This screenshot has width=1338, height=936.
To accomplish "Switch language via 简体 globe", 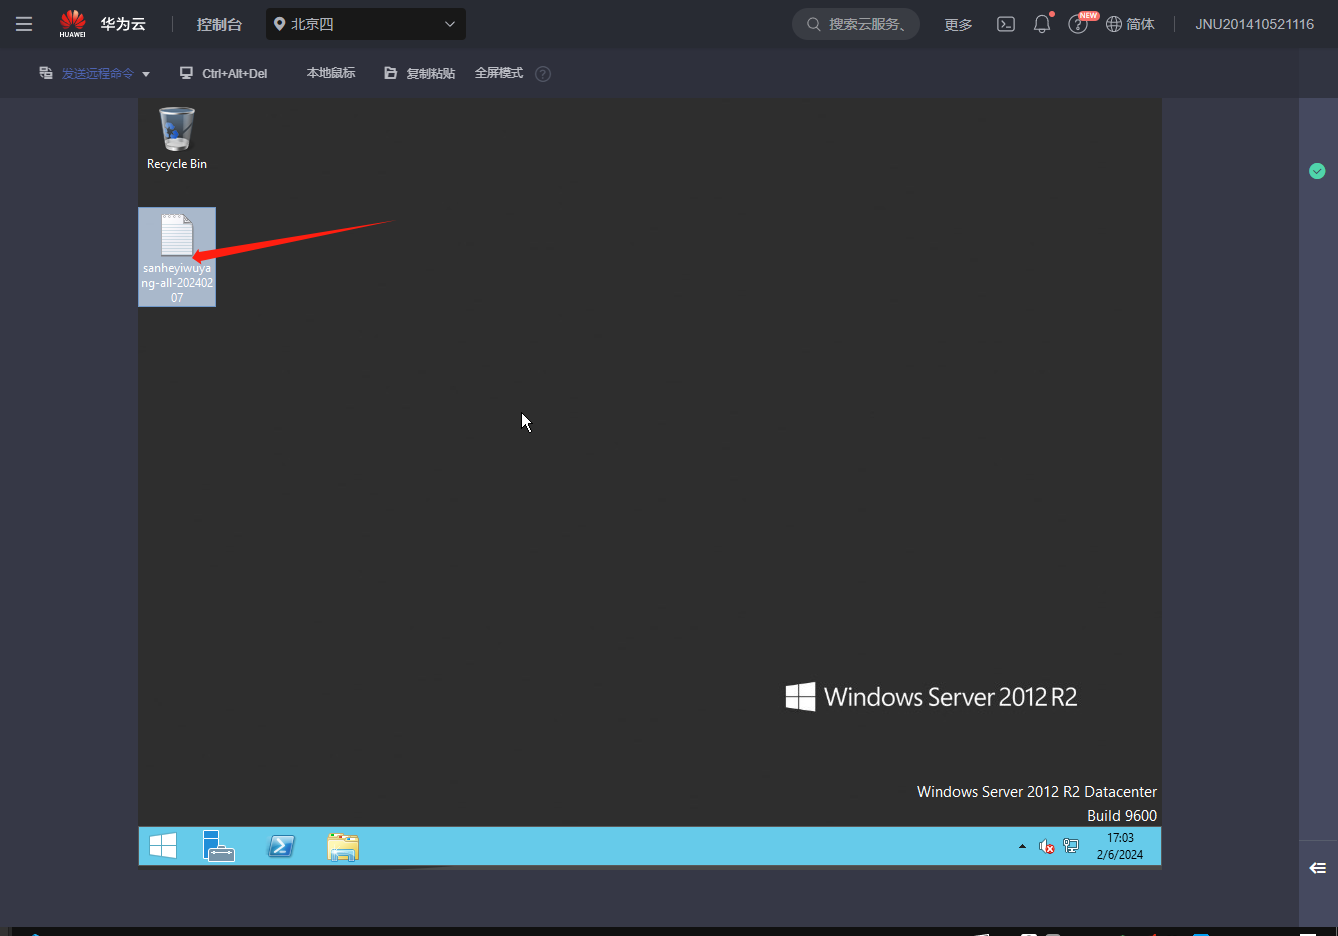I will (x=1130, y=24).
